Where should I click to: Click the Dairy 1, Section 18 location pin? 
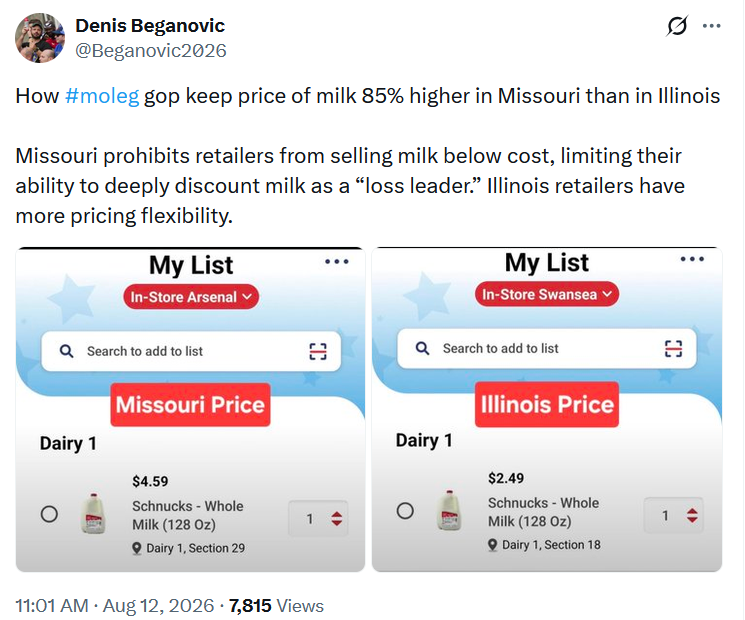493,545
